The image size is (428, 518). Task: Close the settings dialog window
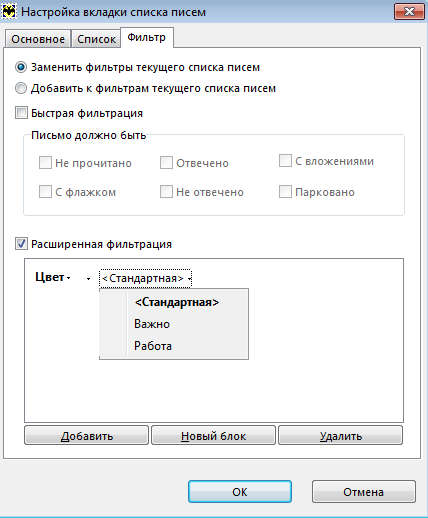(409, 12)
